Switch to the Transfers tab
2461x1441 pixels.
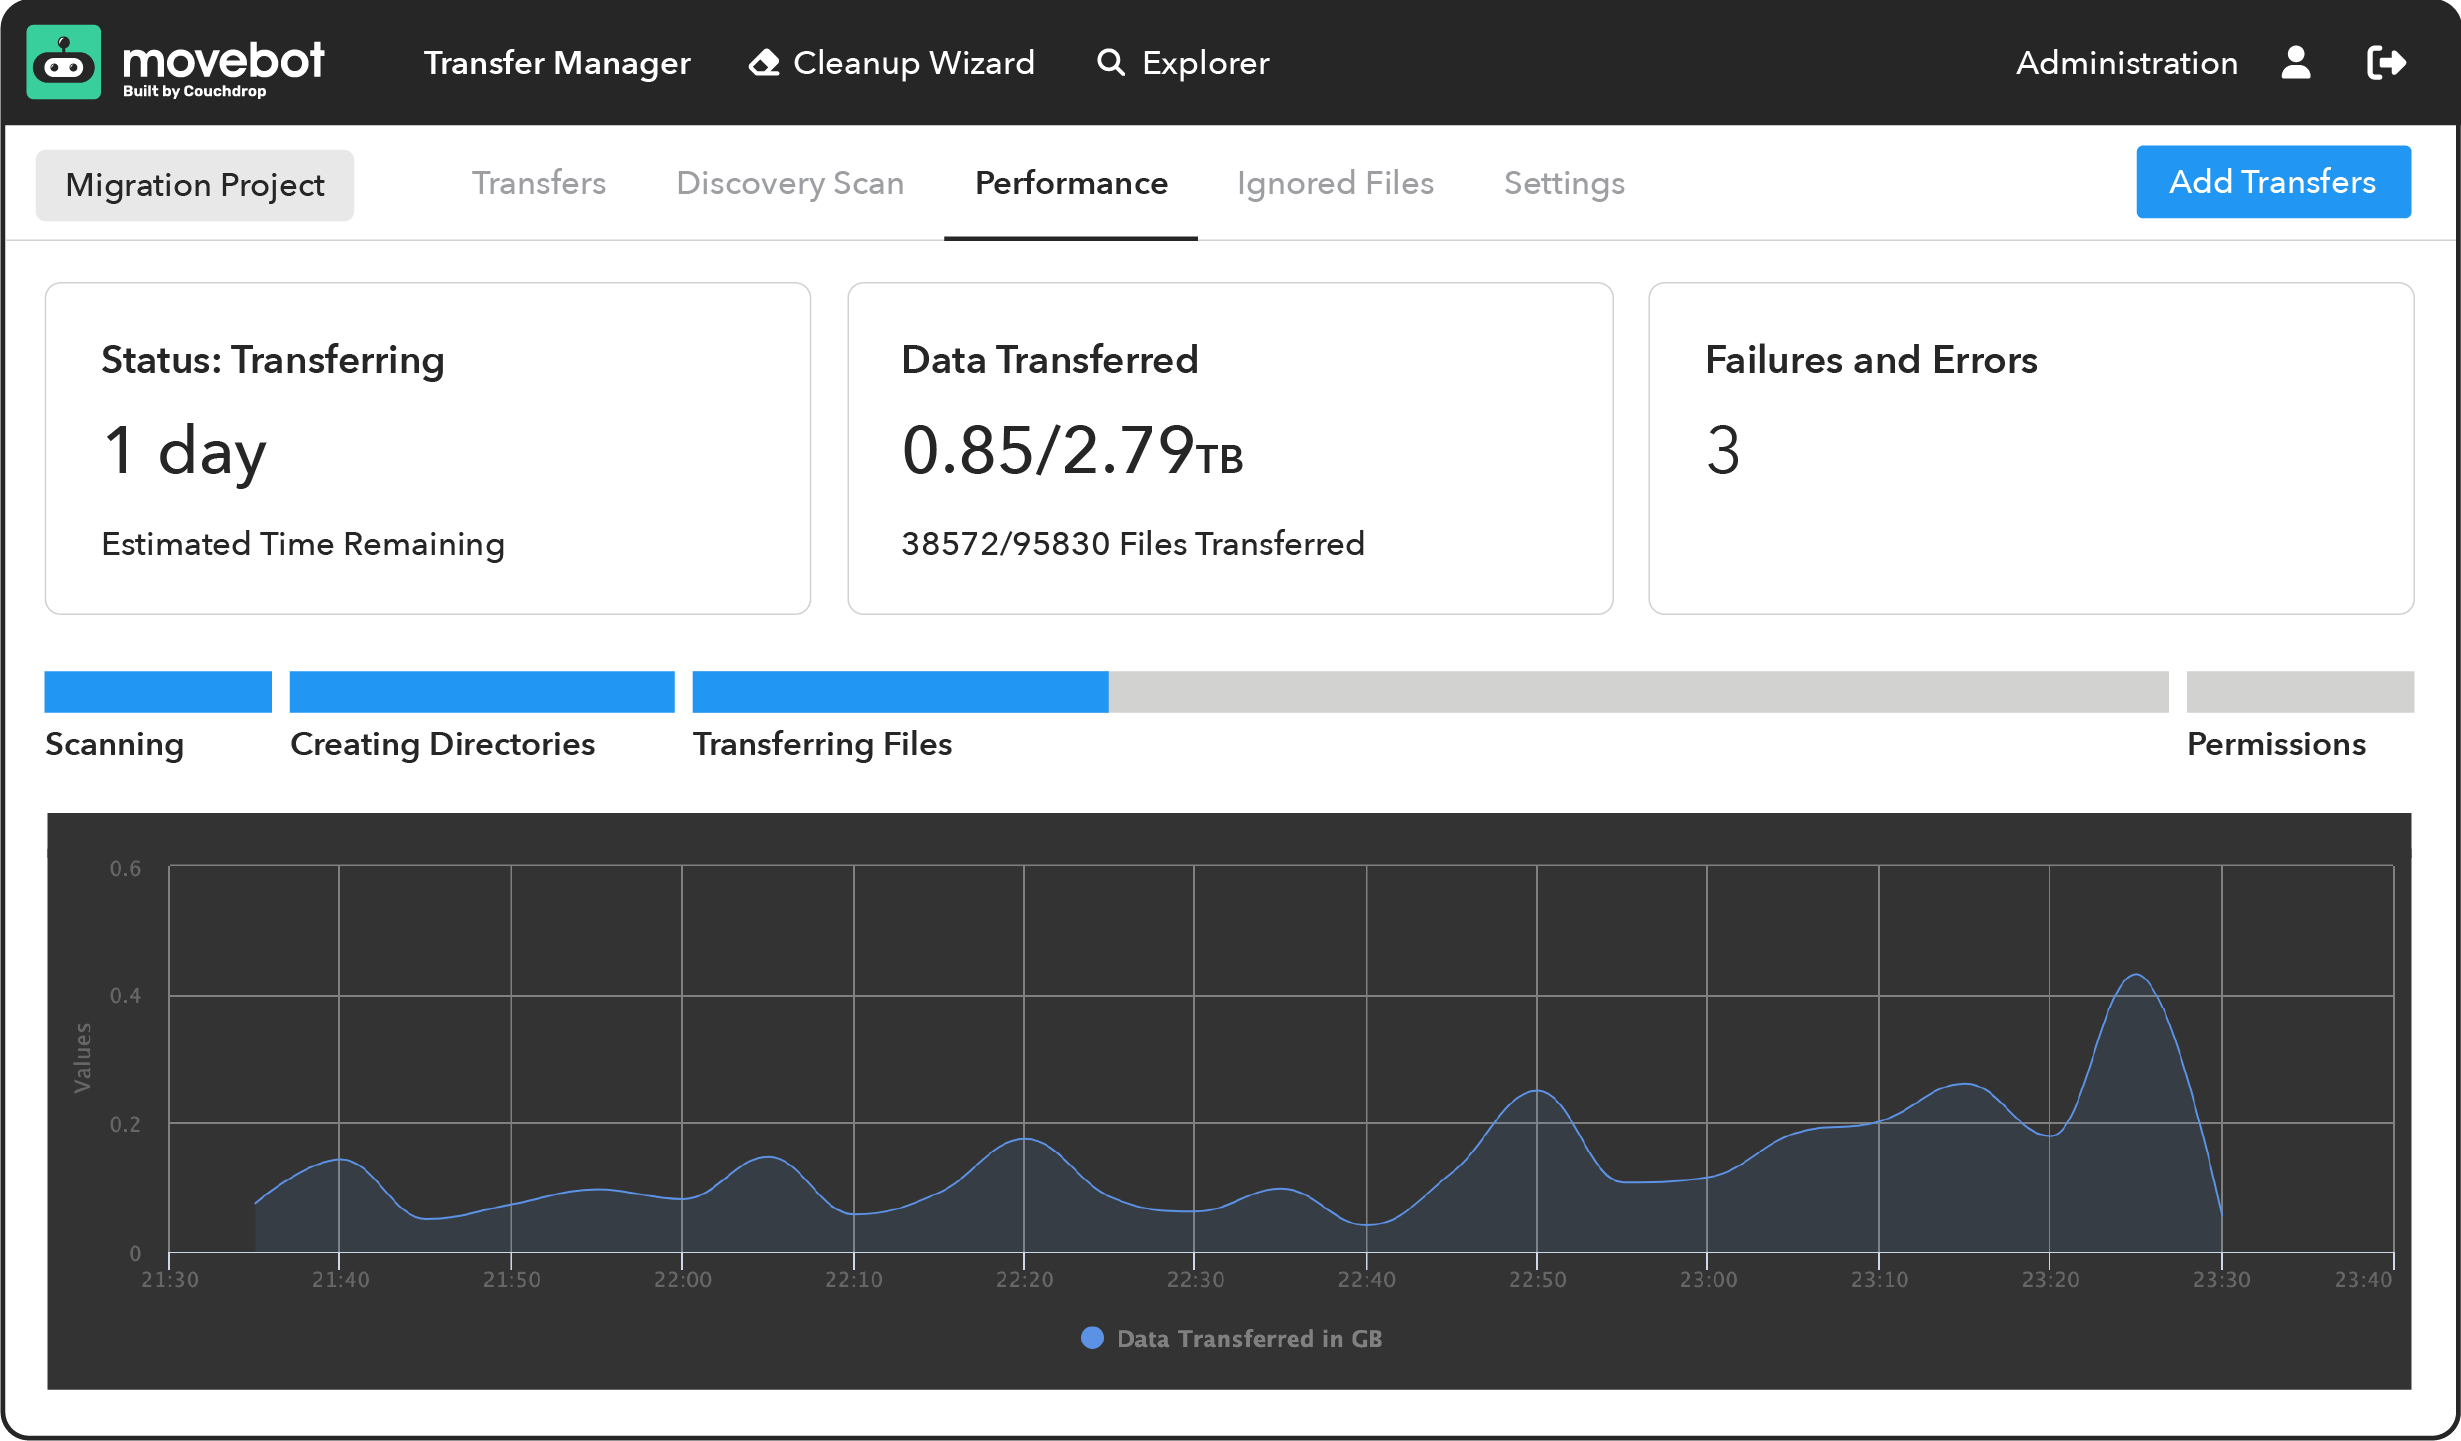click(538, 183)
